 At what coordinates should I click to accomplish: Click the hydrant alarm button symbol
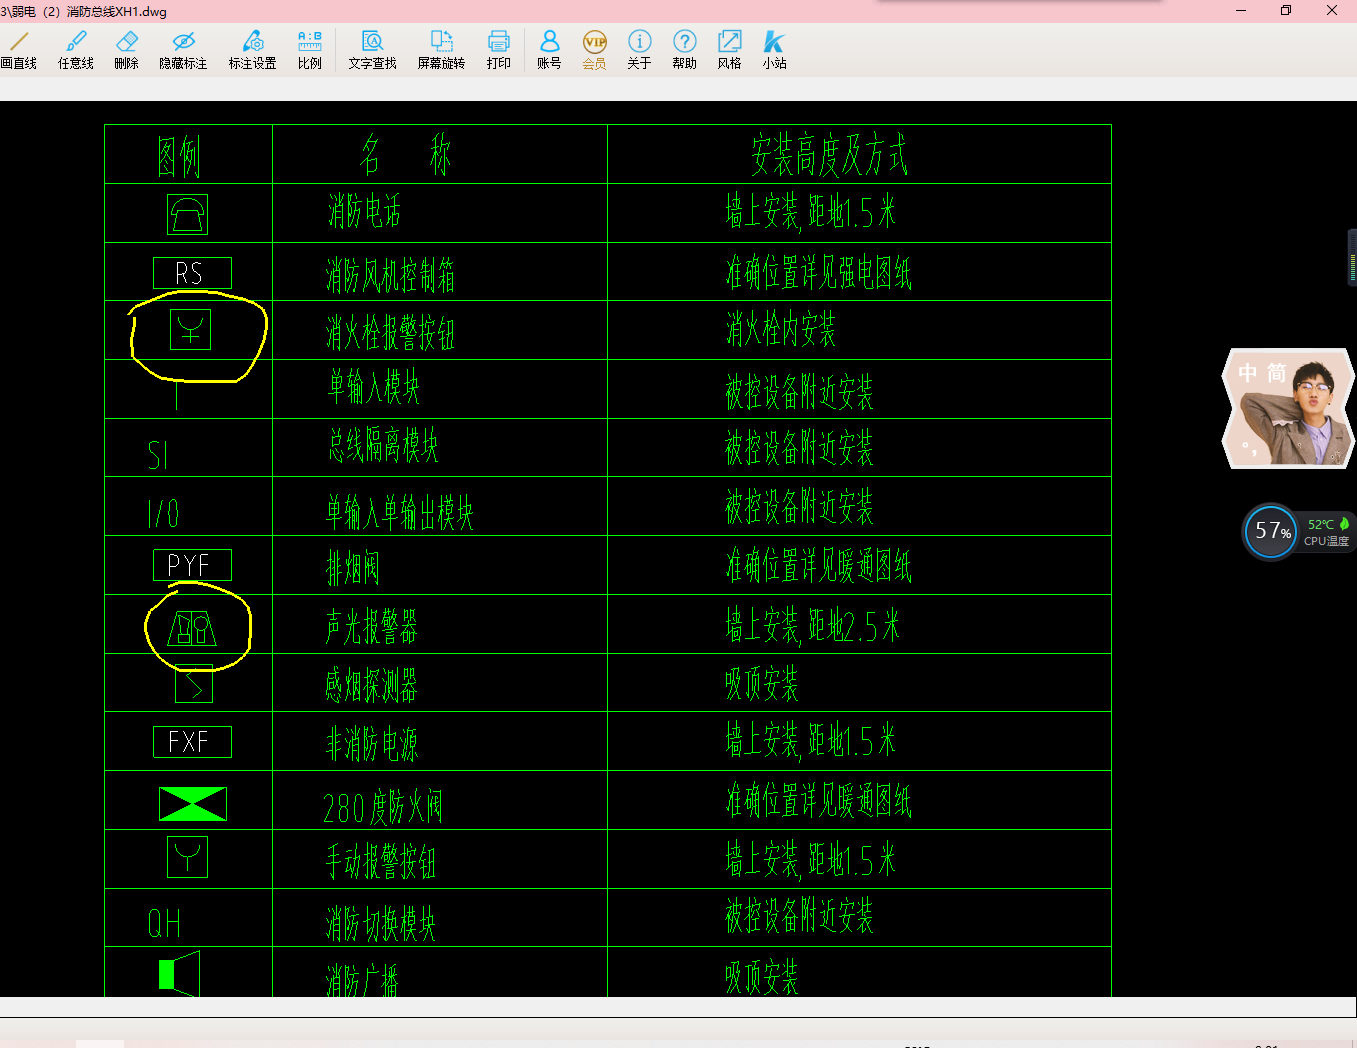[x=190, y=329]
